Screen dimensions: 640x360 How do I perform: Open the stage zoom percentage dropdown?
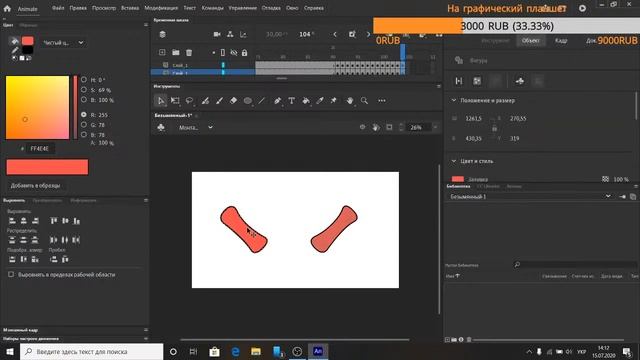tap(435, 127)
